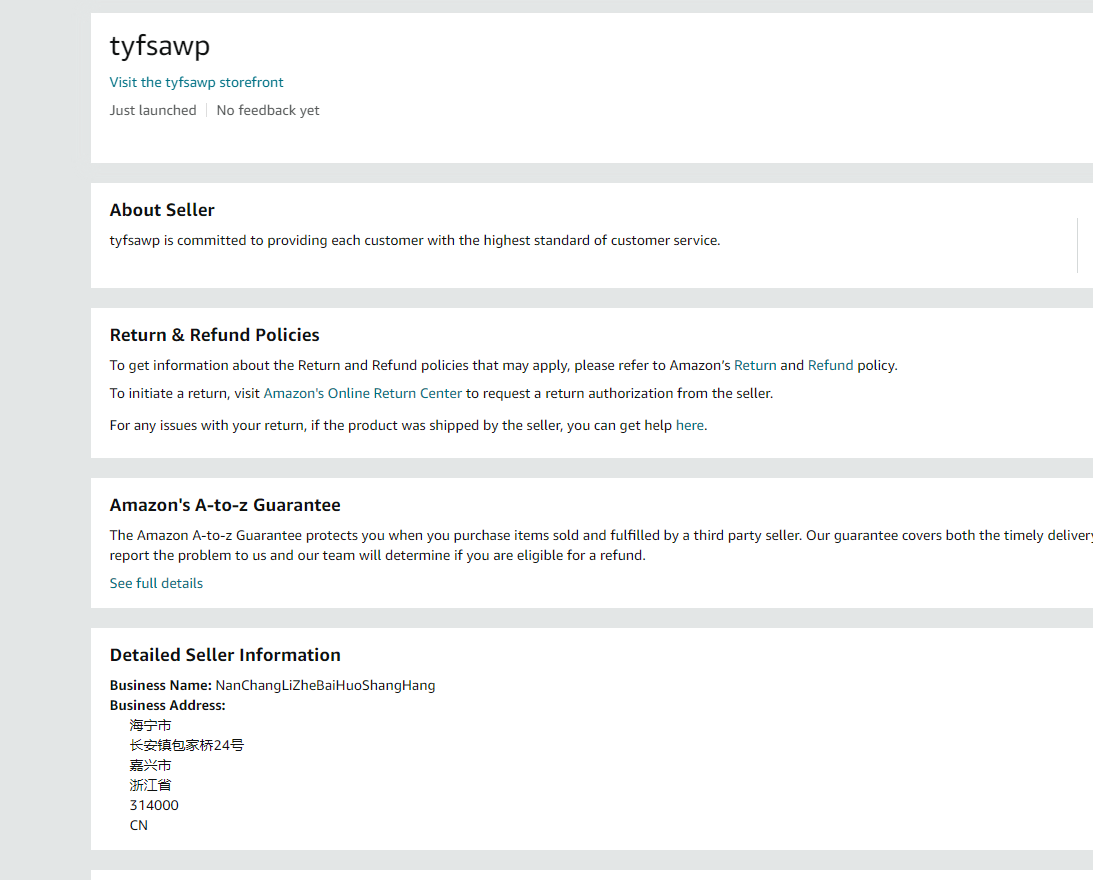Click the postal code 314000
Viewport: 1093px width, 880px height.
pyautogui.click(x=154, y=805)
